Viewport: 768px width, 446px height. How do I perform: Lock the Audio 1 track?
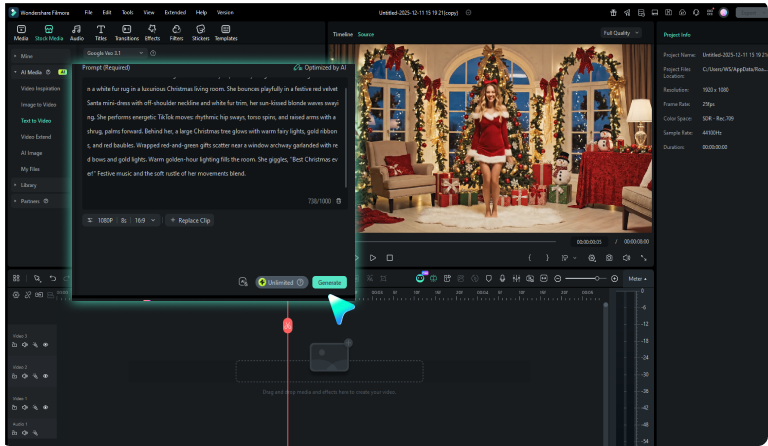pyautogui.click(x=15, y=433)
